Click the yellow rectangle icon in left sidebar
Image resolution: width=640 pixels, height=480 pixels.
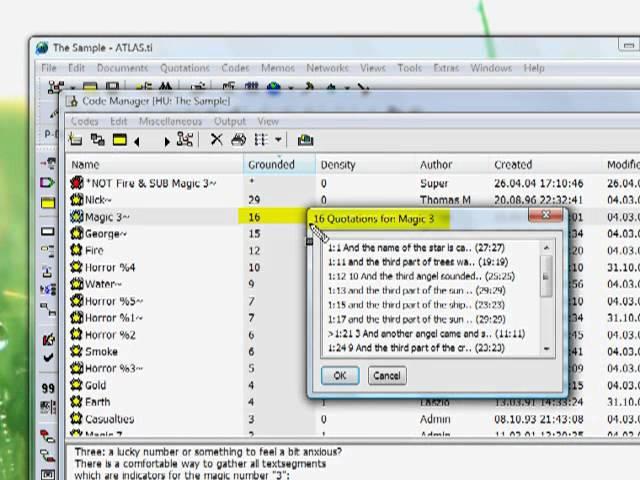[x=48, y=203]
